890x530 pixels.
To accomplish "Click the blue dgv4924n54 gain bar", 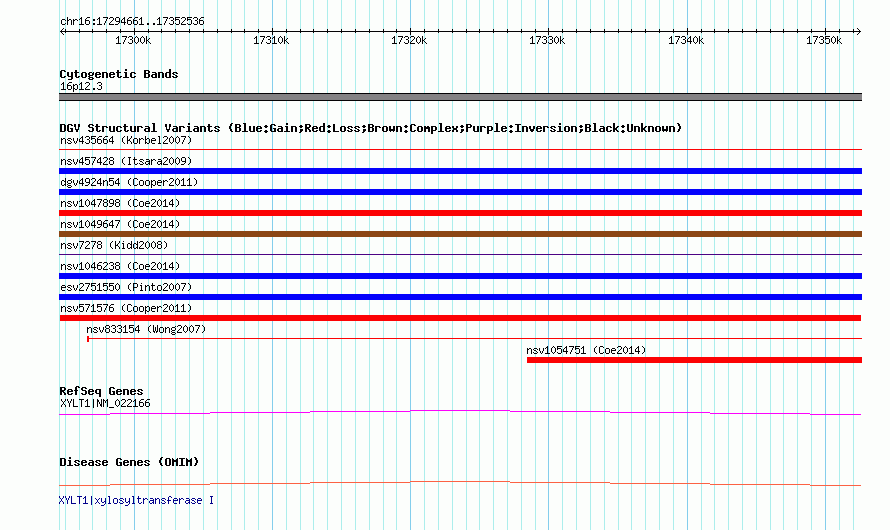I will [460, 192].
